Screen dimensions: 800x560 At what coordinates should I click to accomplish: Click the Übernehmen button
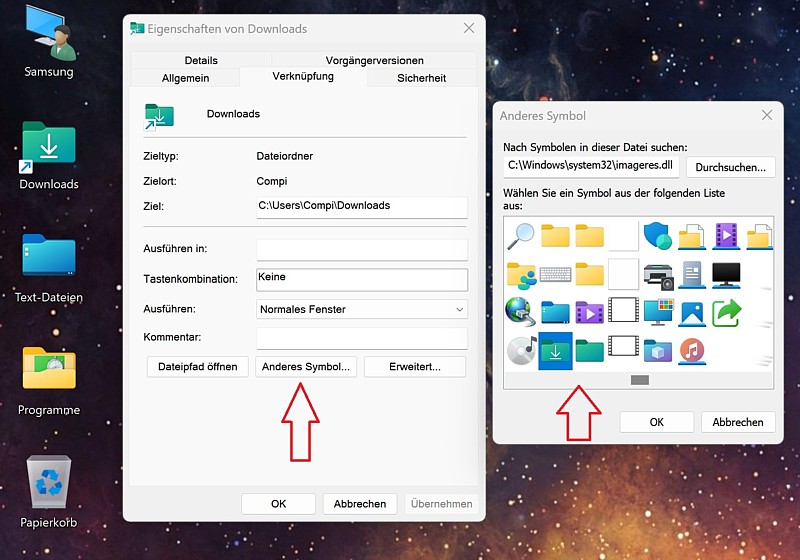(x=441, y=504)
